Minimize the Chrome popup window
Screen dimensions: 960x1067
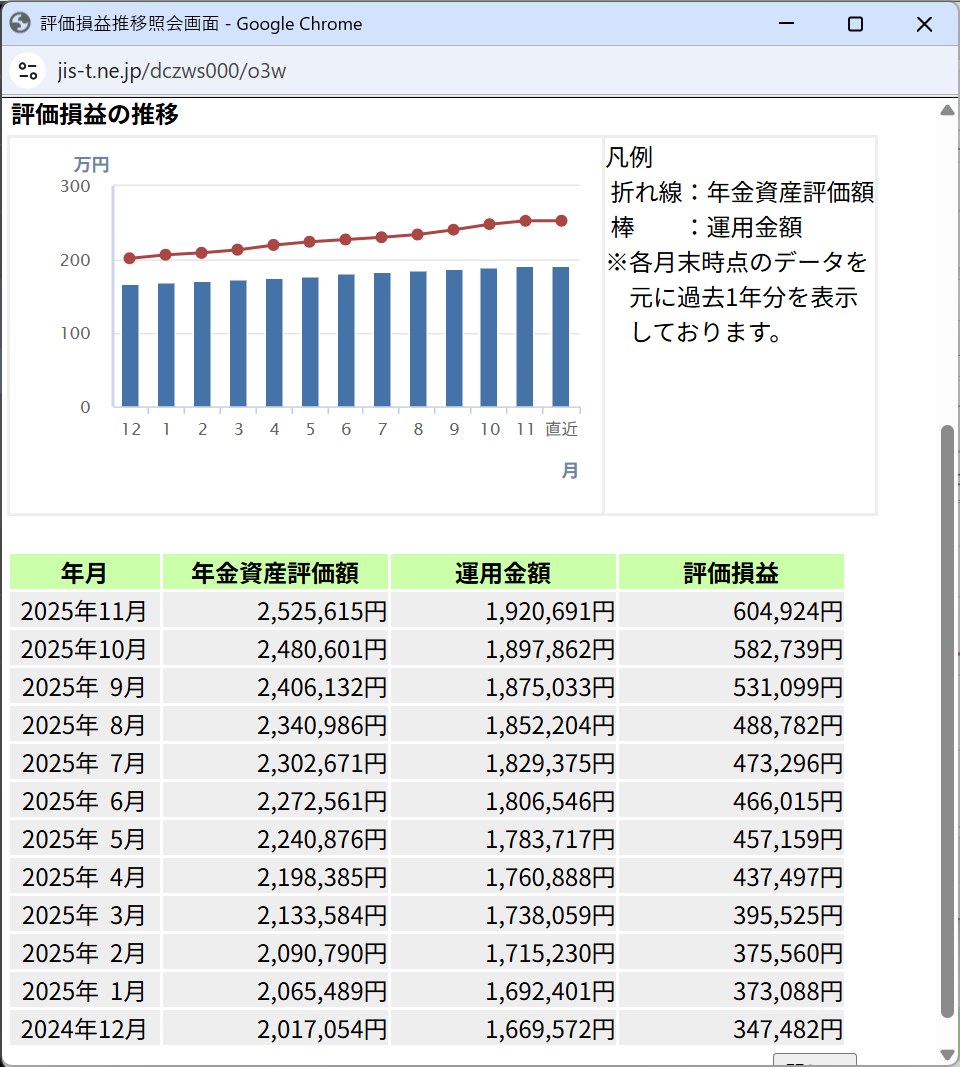788,24
